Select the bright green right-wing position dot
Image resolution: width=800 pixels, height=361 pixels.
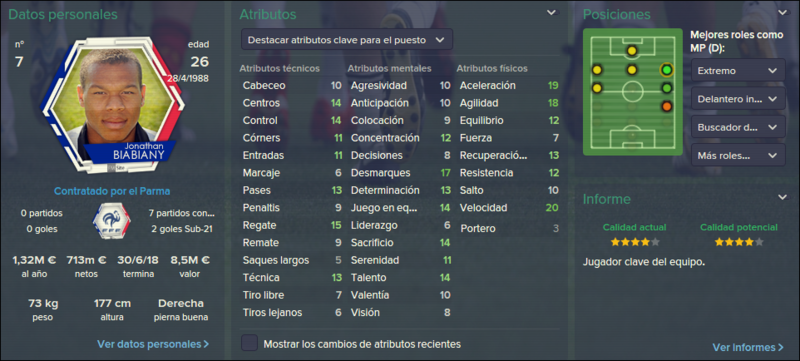coord(666,69)
